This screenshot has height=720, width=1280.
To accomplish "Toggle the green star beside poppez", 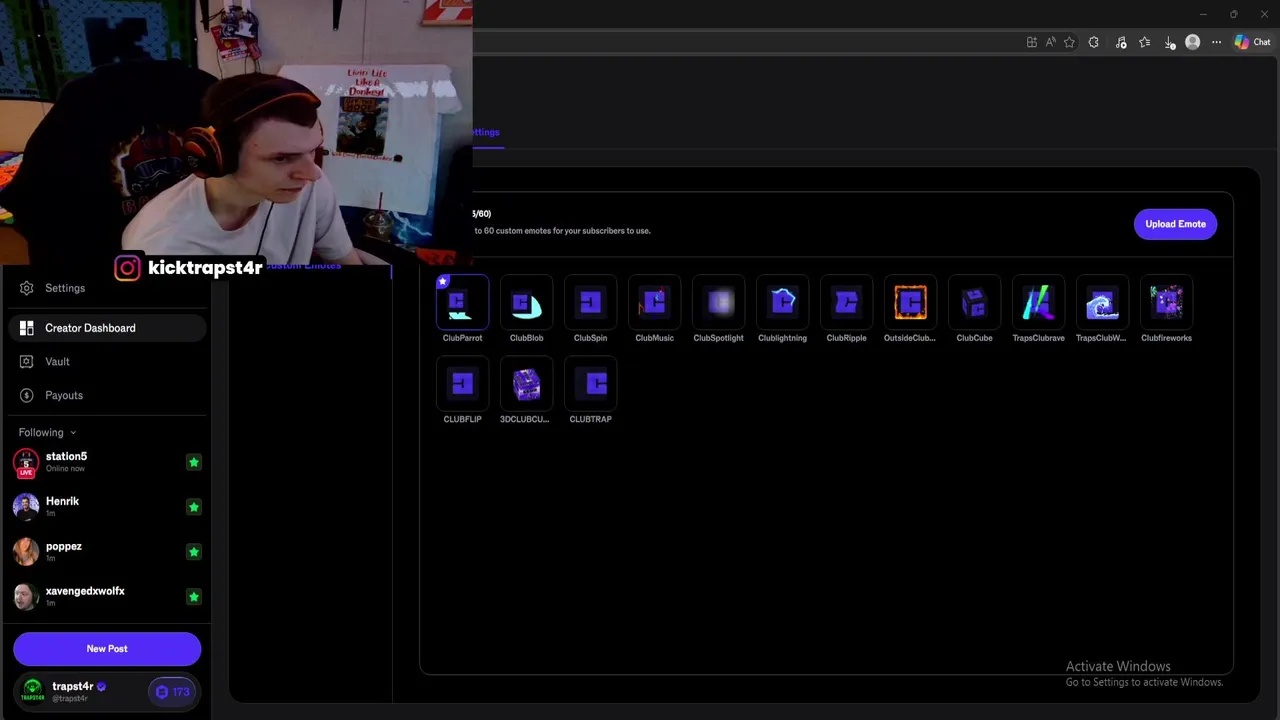I will click(x=193, y=552).
